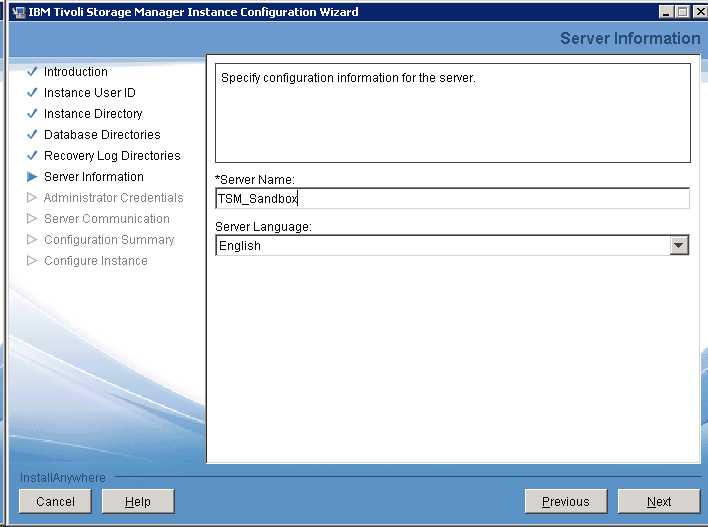The width and height of the screenshot is (708, 527).
Task: Select the English language combo box
Action: coord(441,246)
